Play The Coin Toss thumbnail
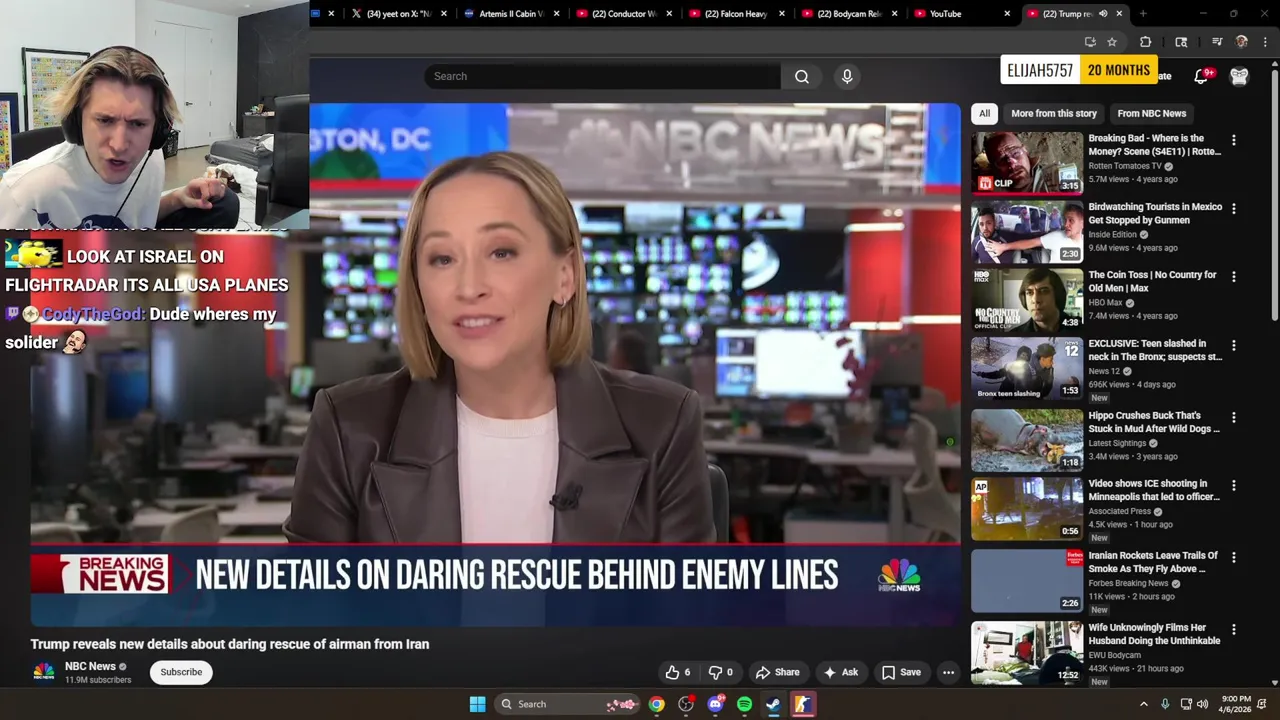The height and width of the screenshot is (720, 1280). [x=1027, y=299]
